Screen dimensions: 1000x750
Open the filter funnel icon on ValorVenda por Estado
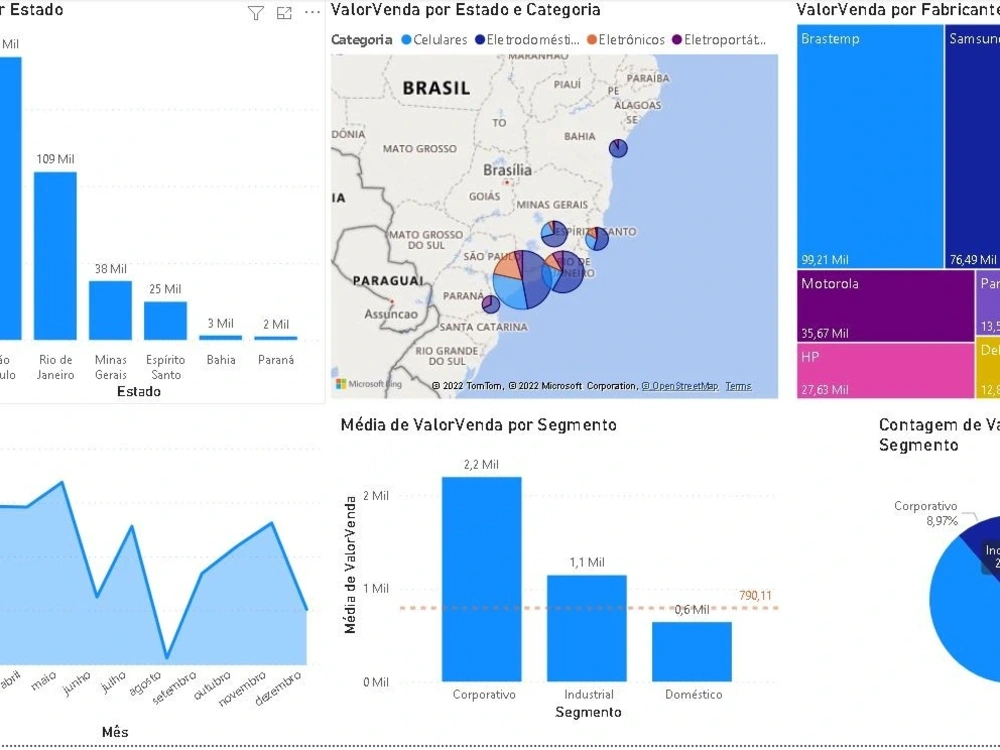coord(256,13)
